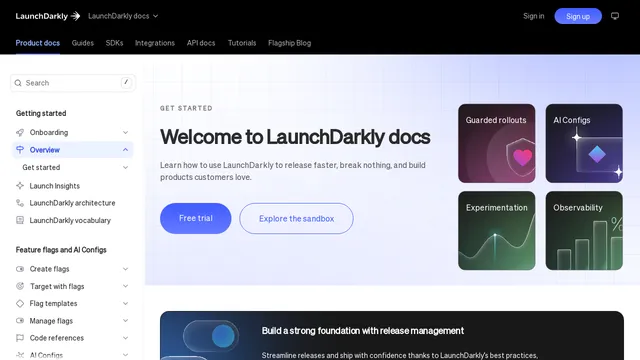Click the Explore the sandbox button
640x360 pixels.
(296, 218)
